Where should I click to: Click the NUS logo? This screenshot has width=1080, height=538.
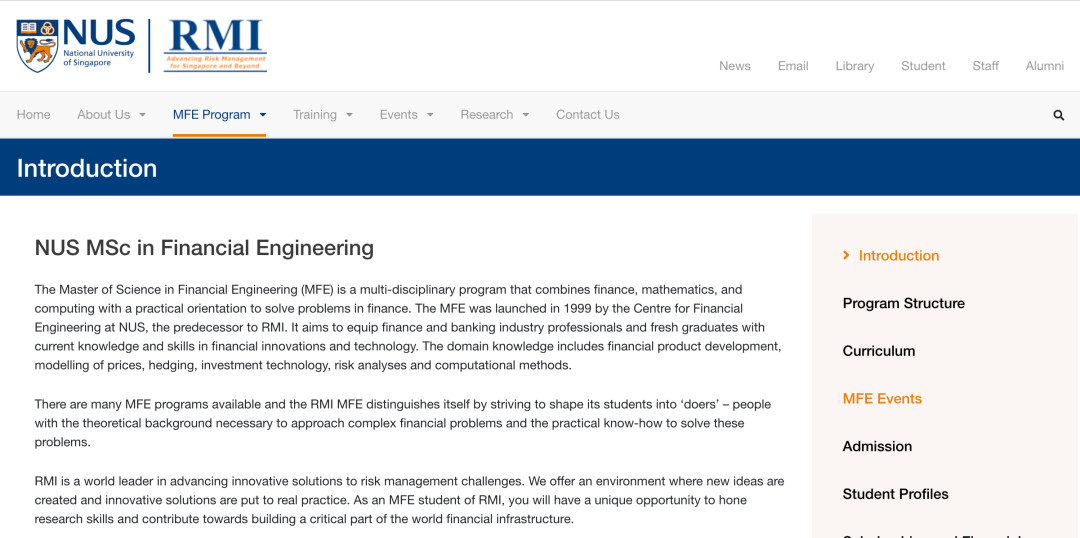pos(76,45)
